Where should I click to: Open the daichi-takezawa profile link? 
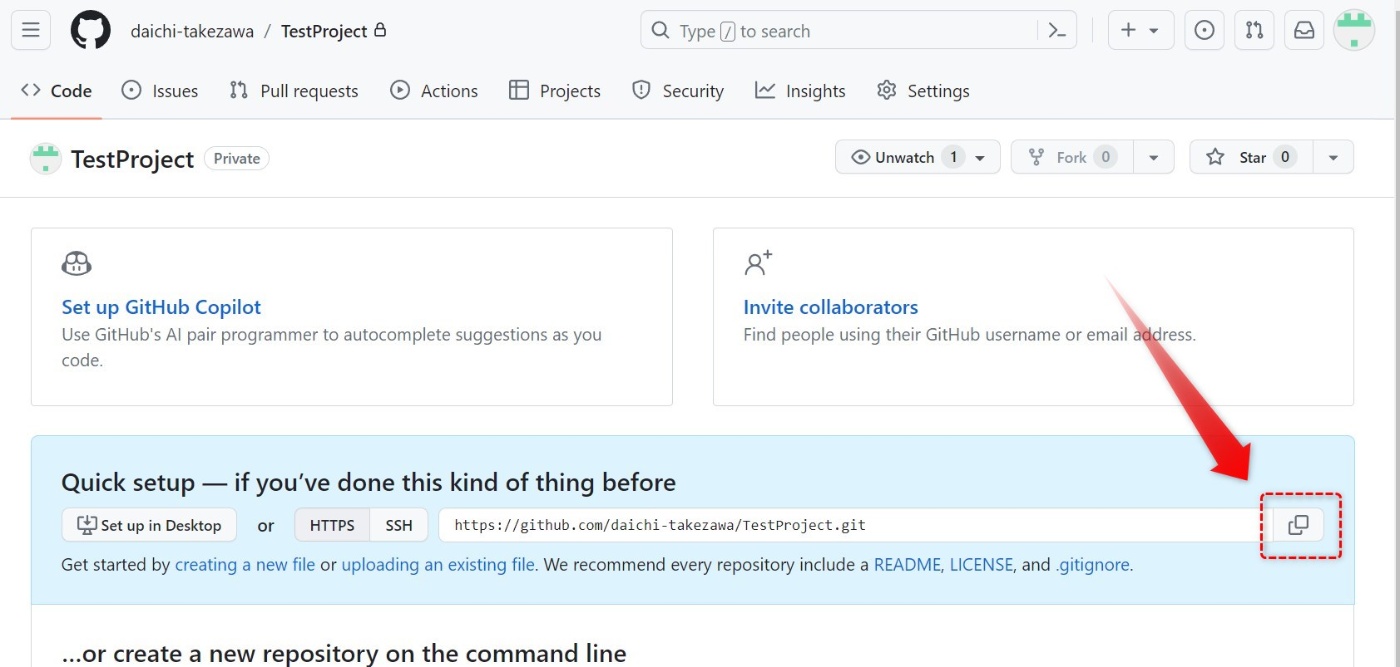(192, 31)
